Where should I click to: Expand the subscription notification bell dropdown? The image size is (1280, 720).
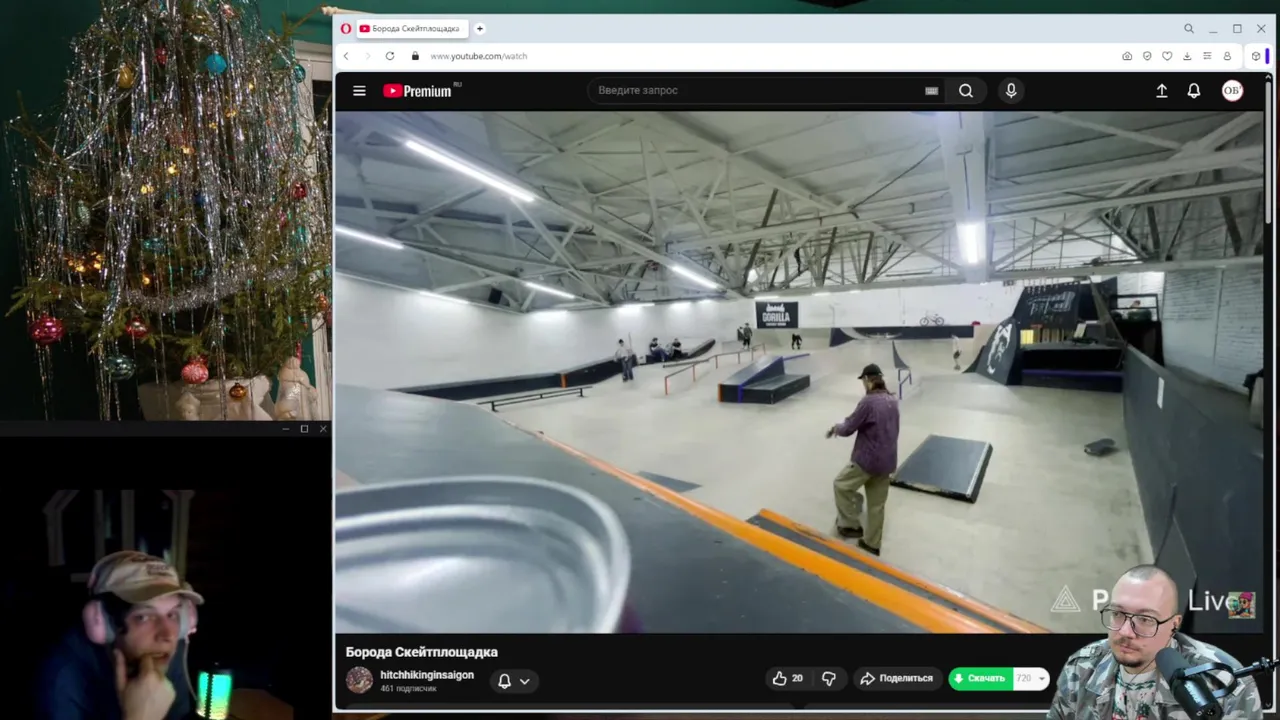pyautogui.click(x=514, y=681)
